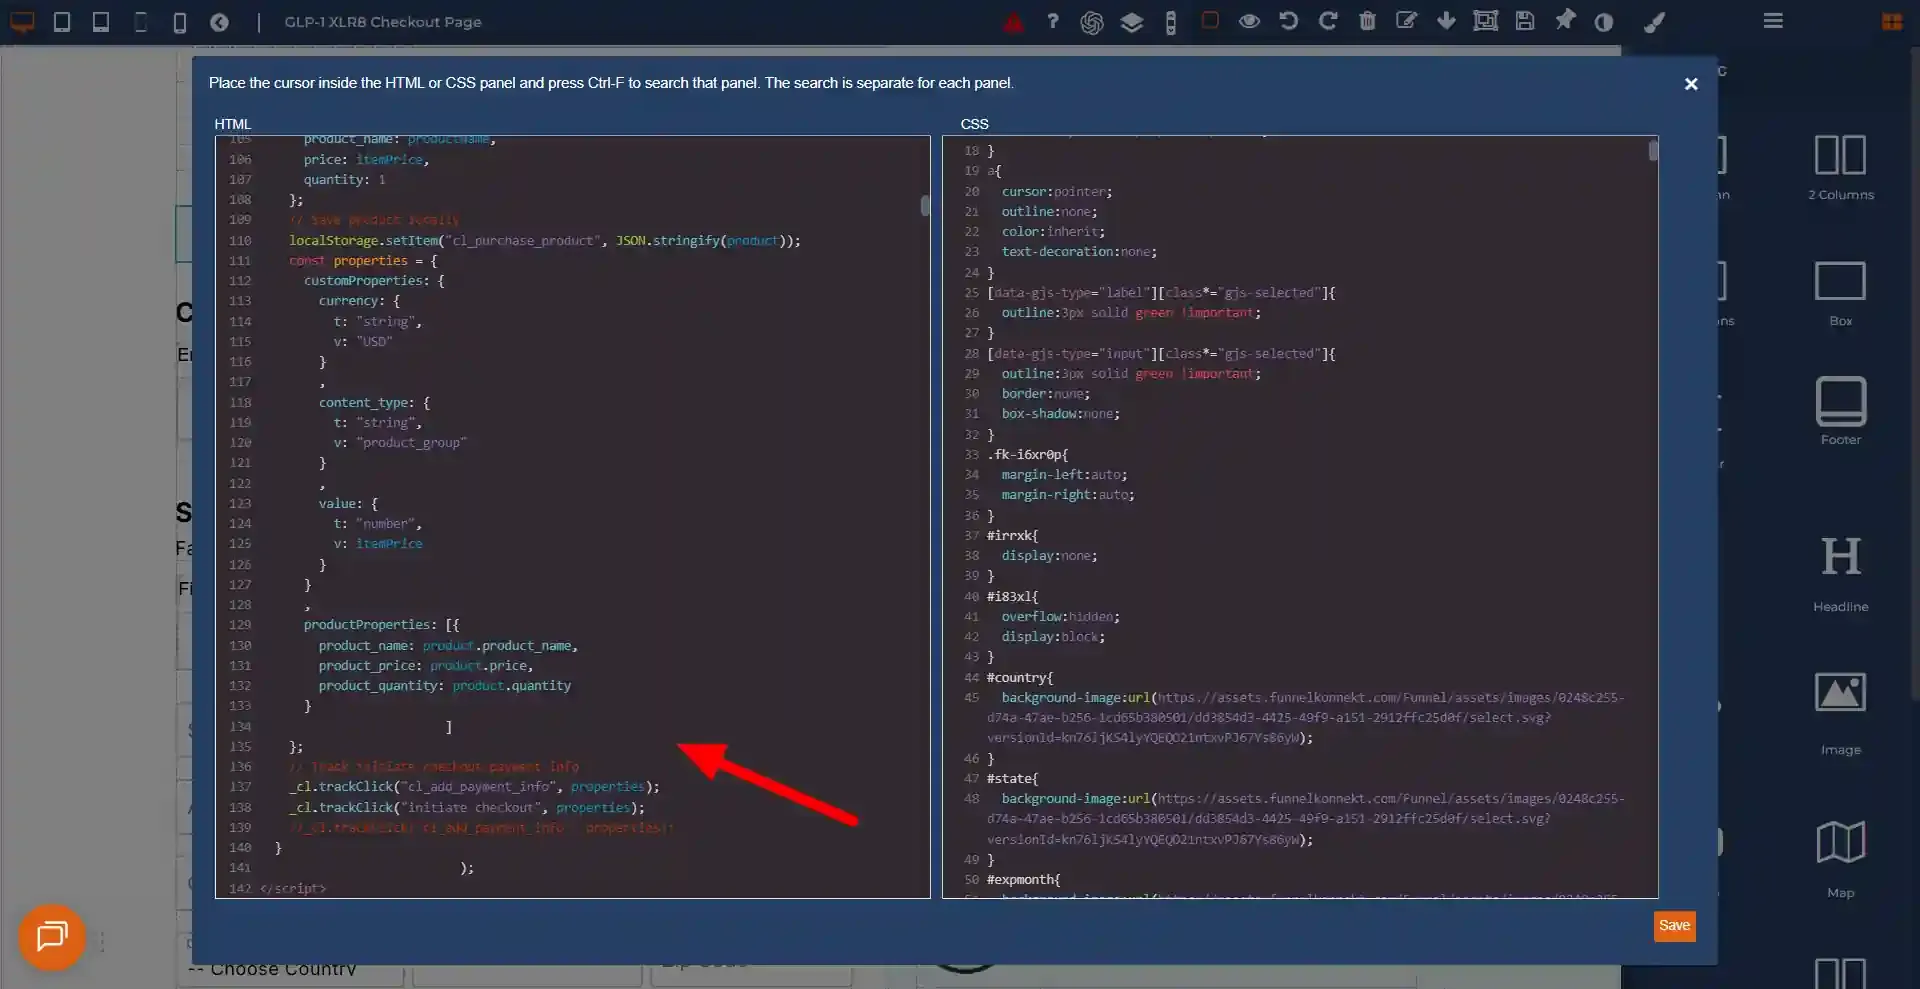Open the style paintbrush icon
1920x989 pixels.
pyautogui.click(x=1654, y=22)
